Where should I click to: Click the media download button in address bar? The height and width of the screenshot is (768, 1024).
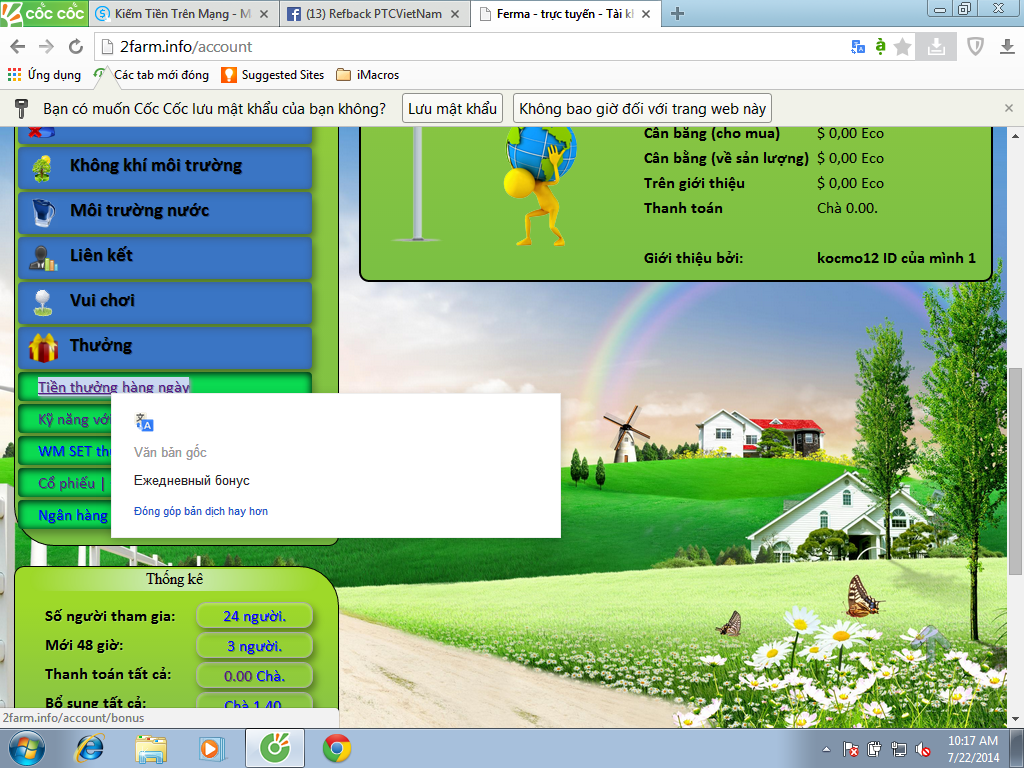[936, 46]
